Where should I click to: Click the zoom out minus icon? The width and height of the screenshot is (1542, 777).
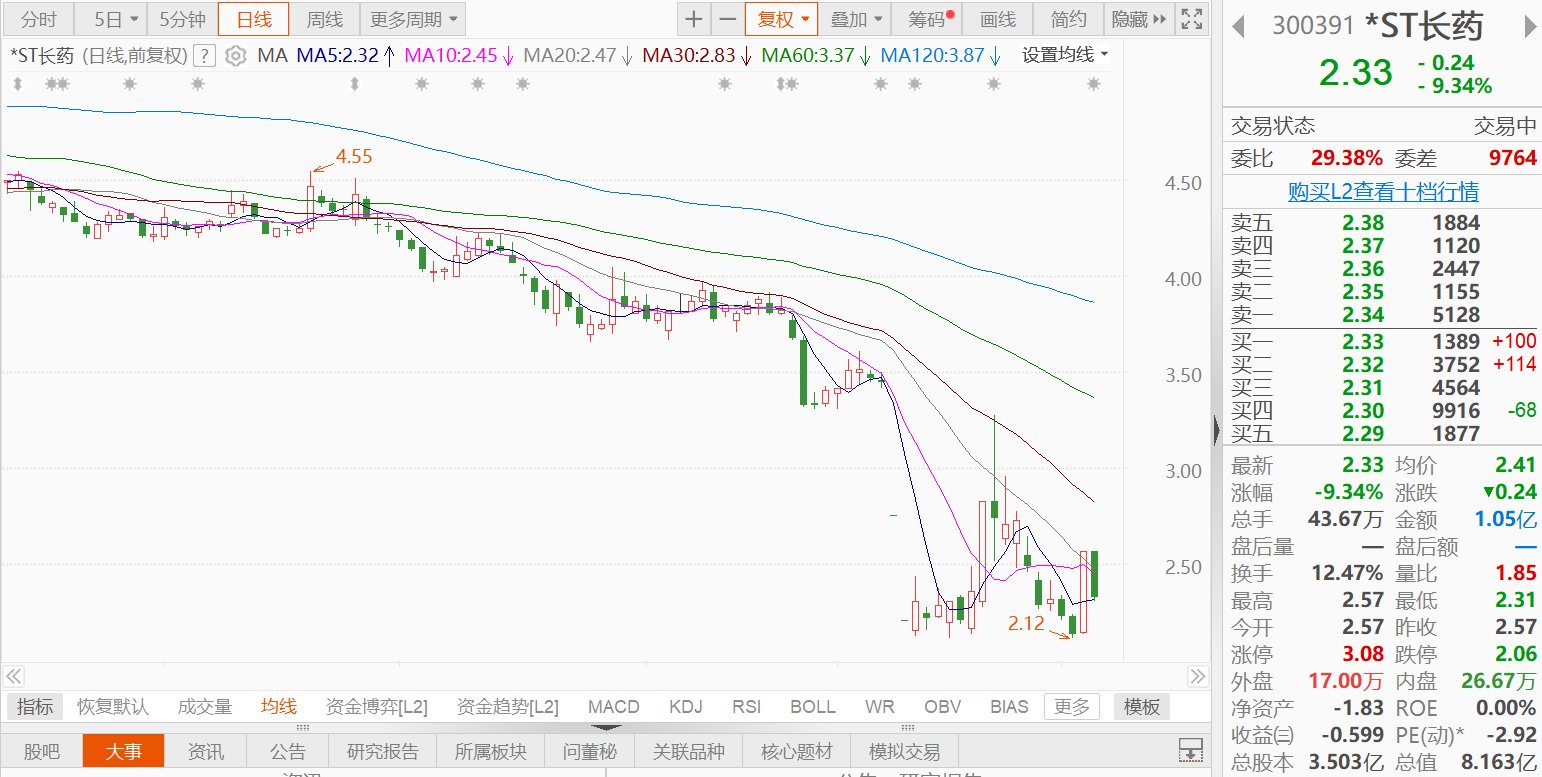coord(727,19)
